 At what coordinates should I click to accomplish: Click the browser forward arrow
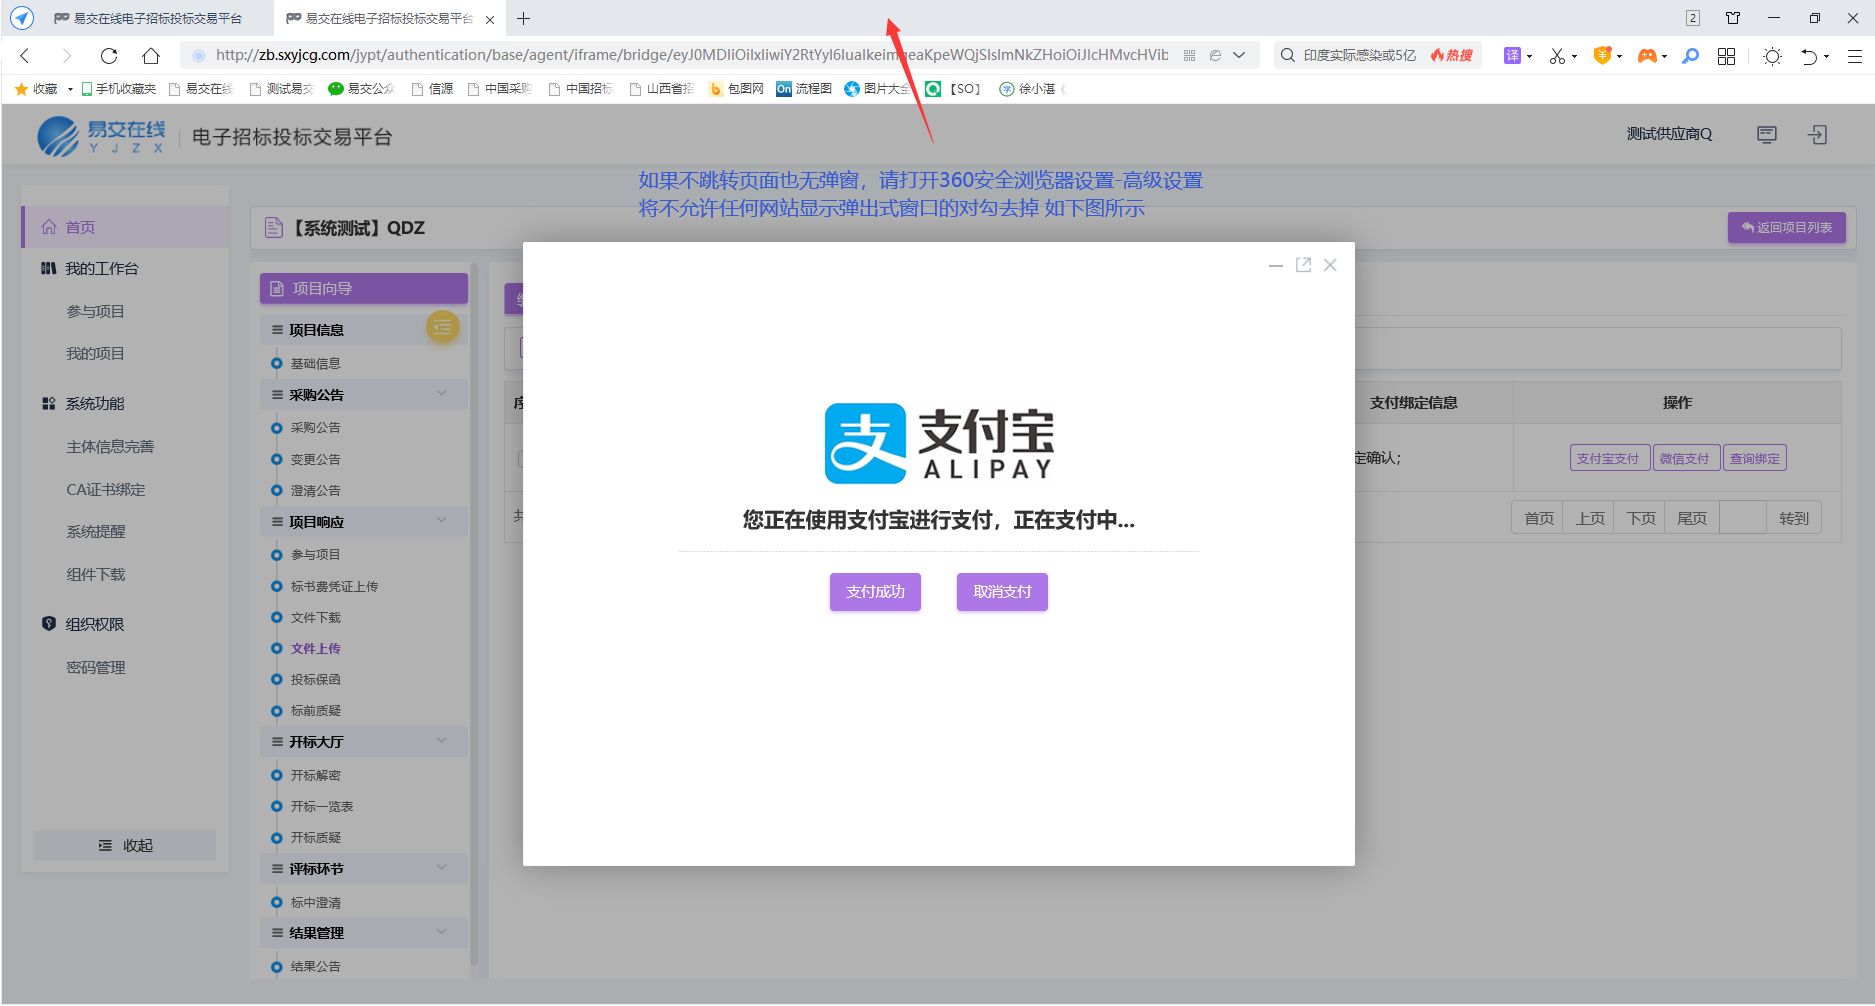click(x=67, y=56)
